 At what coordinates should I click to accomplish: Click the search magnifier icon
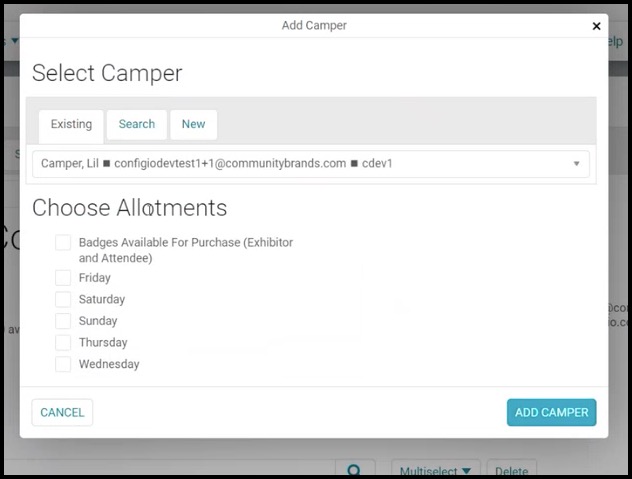click(x=354, y=469)
